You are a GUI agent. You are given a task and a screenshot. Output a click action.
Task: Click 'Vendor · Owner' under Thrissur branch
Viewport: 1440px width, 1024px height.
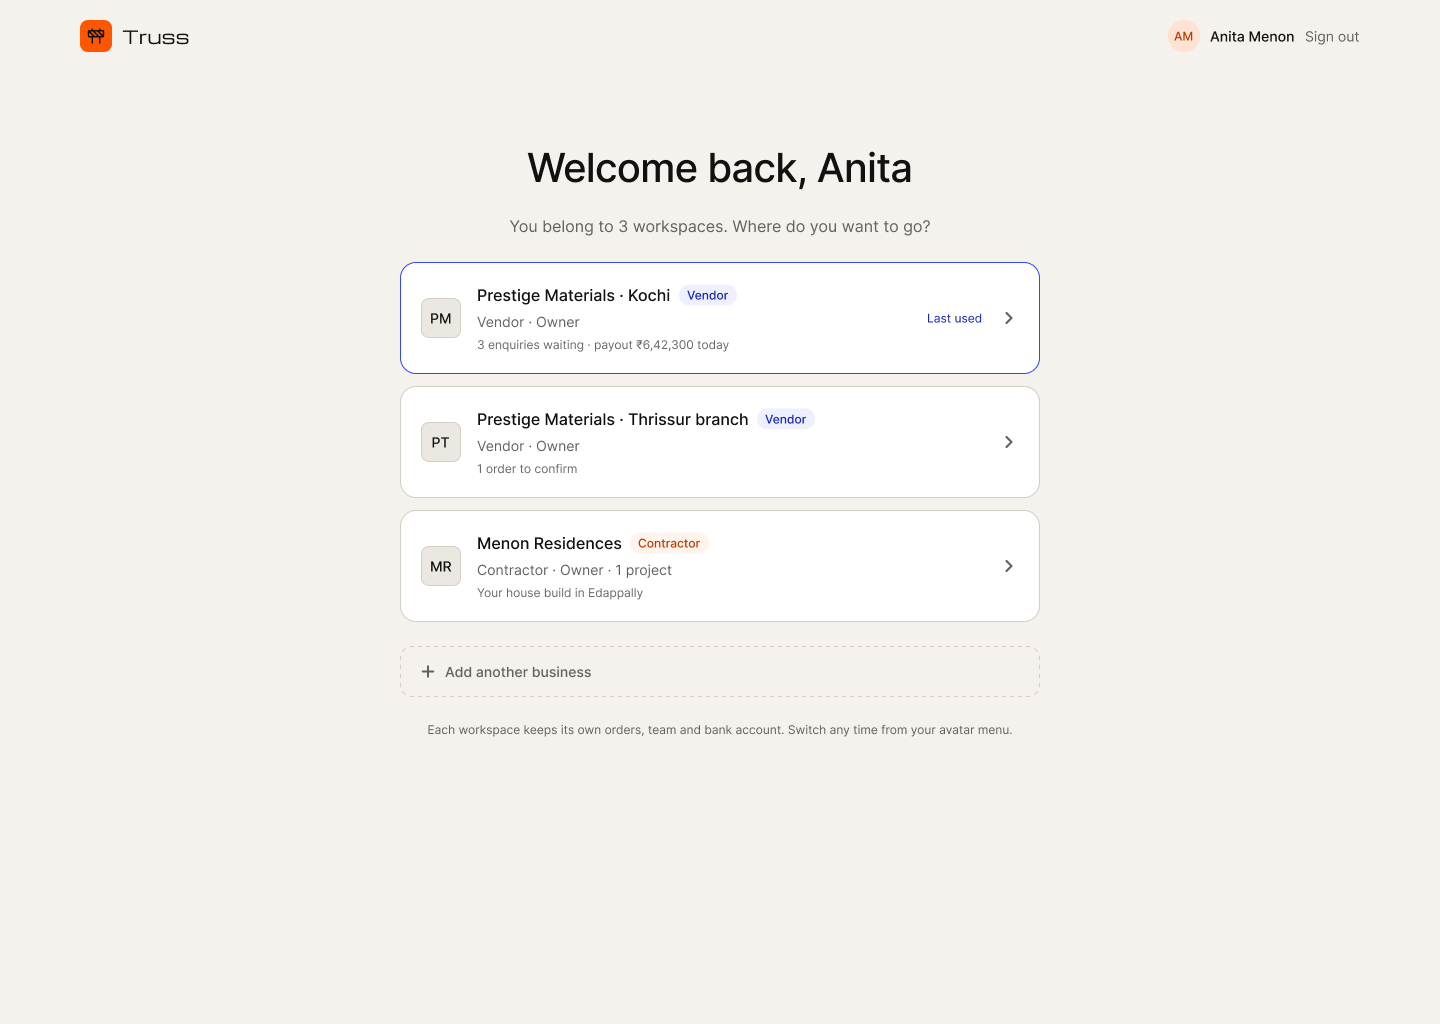(x=528, y=446)
